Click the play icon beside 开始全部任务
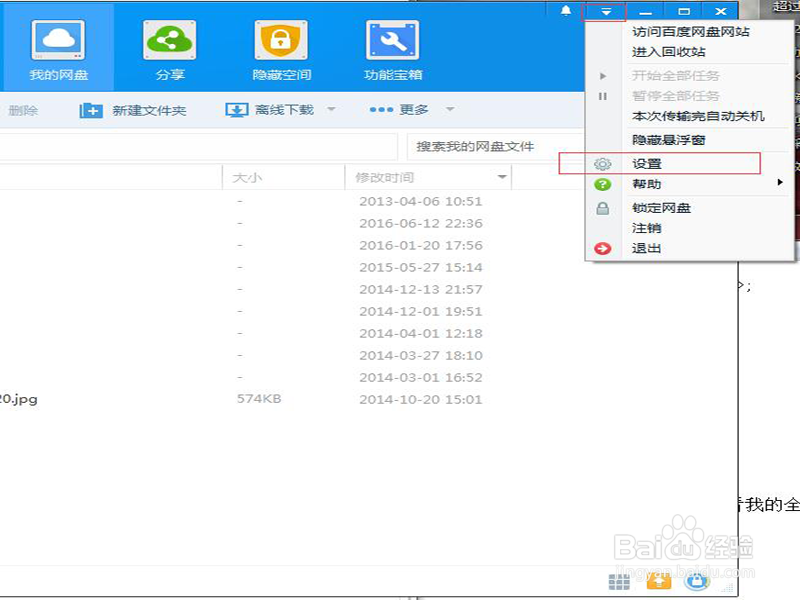Viewport: 800px width, 600px height. coord(603,76)
